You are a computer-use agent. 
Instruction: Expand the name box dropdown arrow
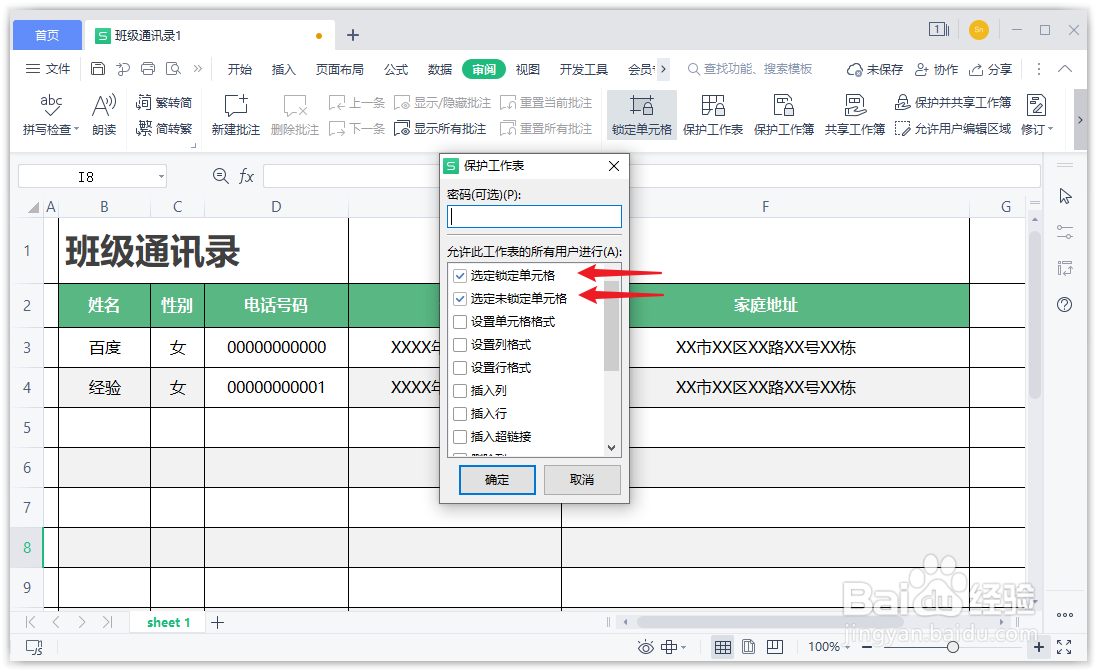(161, 176)
